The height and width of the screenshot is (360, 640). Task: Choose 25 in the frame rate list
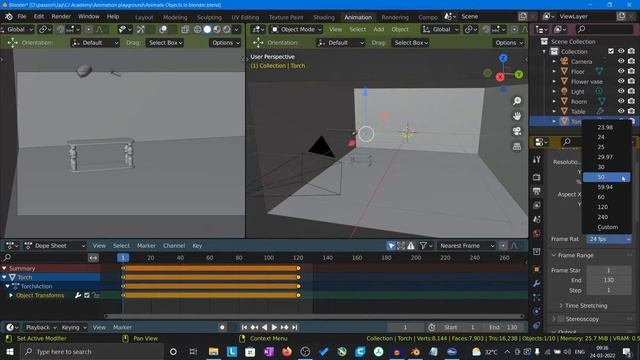pyautogui.click(x=606, y=147)
